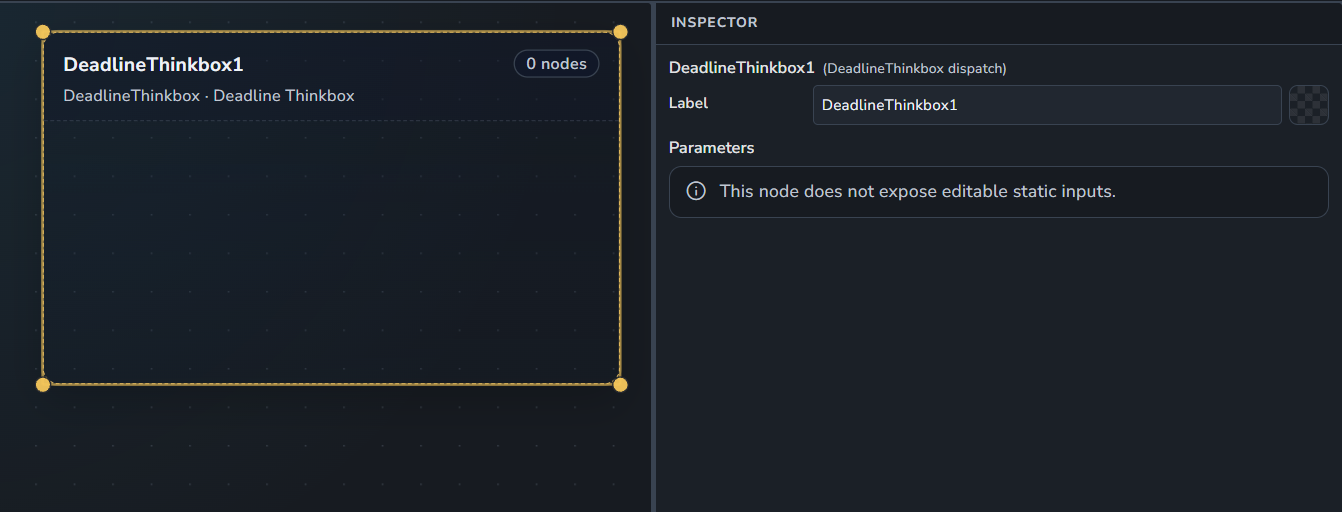Image resolution: width=1342 pixels, height=512 pixels.
Task: Click the "Label" field caption
Action: click(688, 103)
